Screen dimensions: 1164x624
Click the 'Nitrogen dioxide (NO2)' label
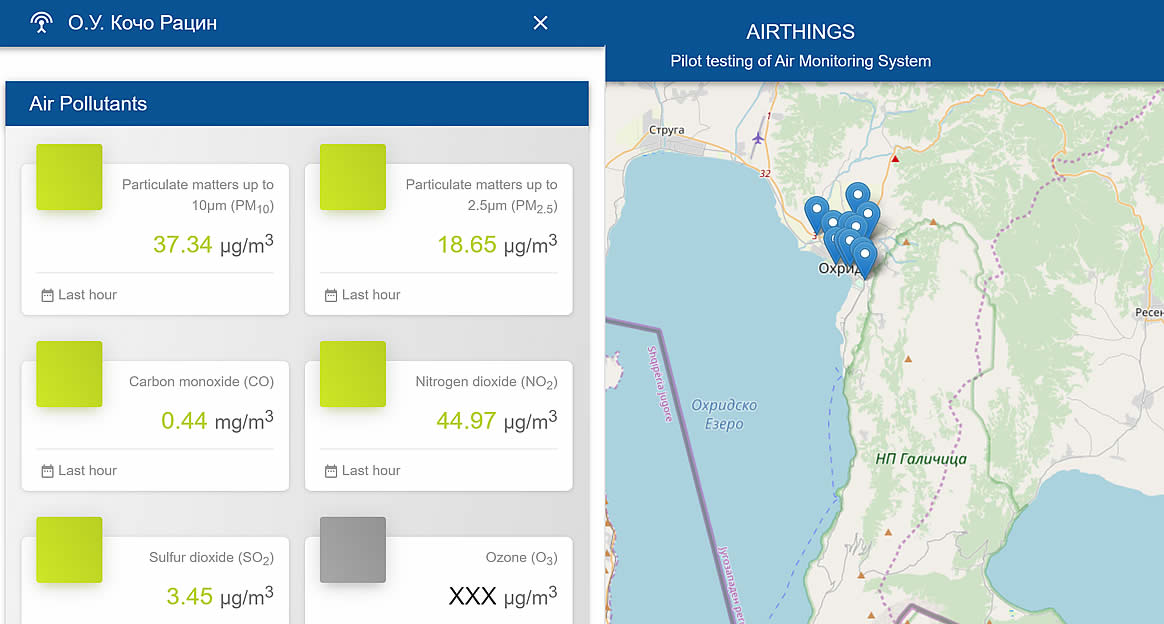tap(486, 382)
